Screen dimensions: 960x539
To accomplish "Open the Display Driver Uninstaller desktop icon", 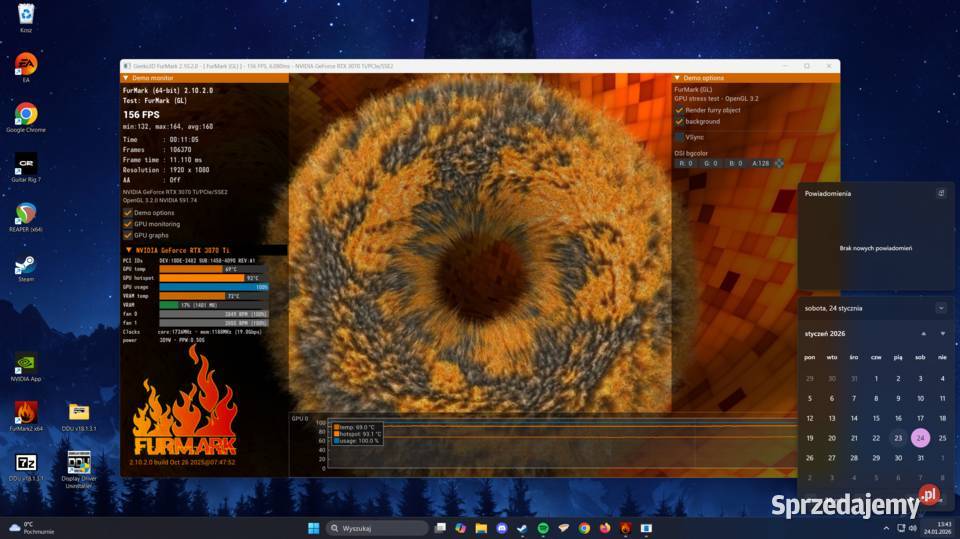I will click(x=79, y=463).
